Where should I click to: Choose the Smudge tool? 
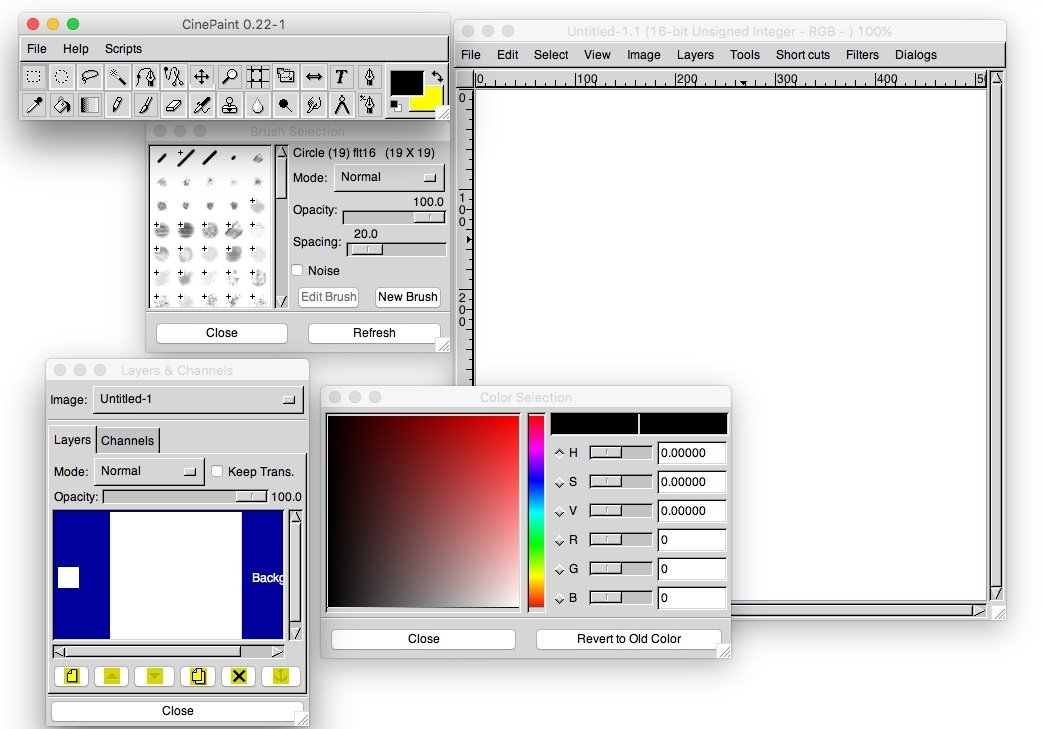(x=314, y=105)
